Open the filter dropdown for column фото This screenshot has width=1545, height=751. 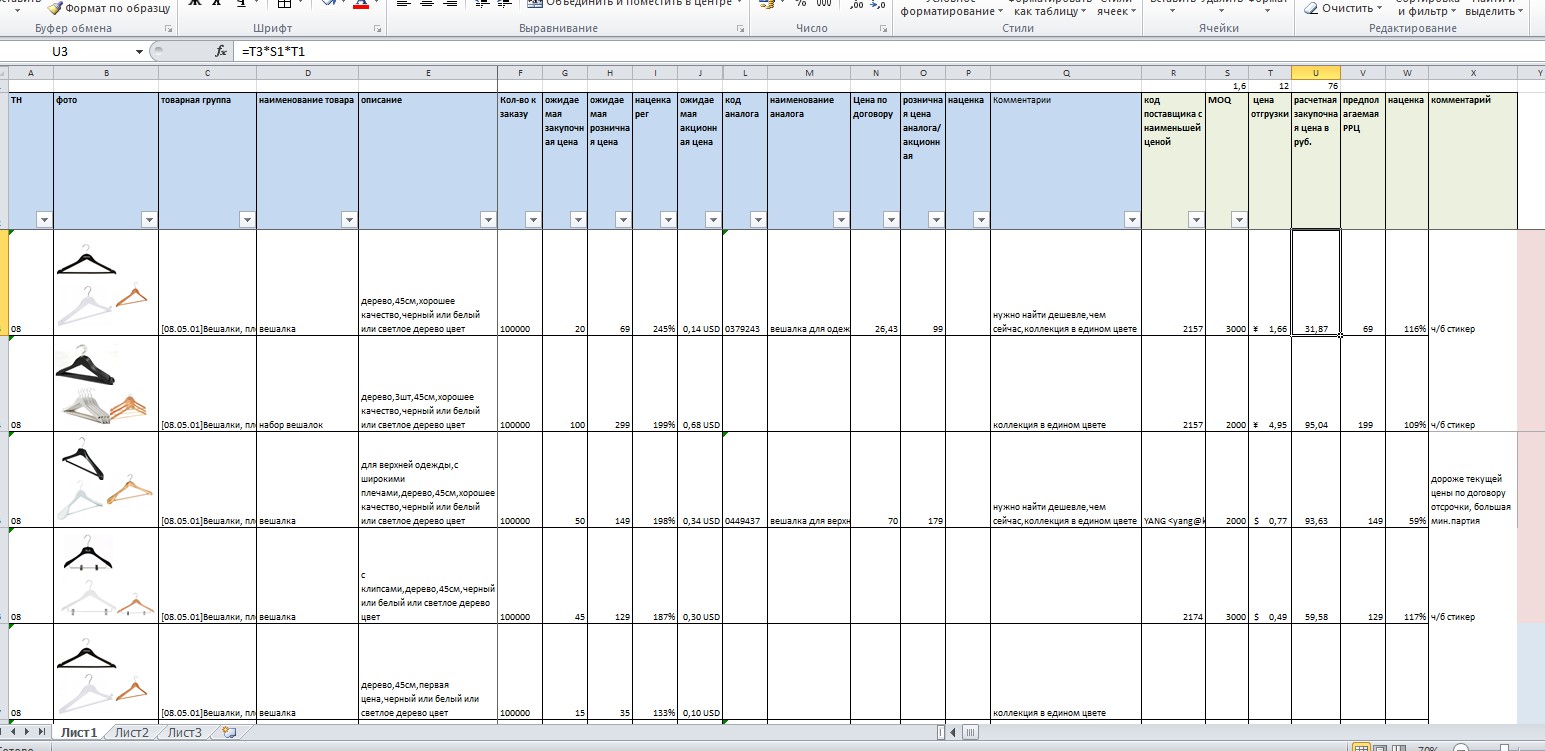tap(149, 219)
